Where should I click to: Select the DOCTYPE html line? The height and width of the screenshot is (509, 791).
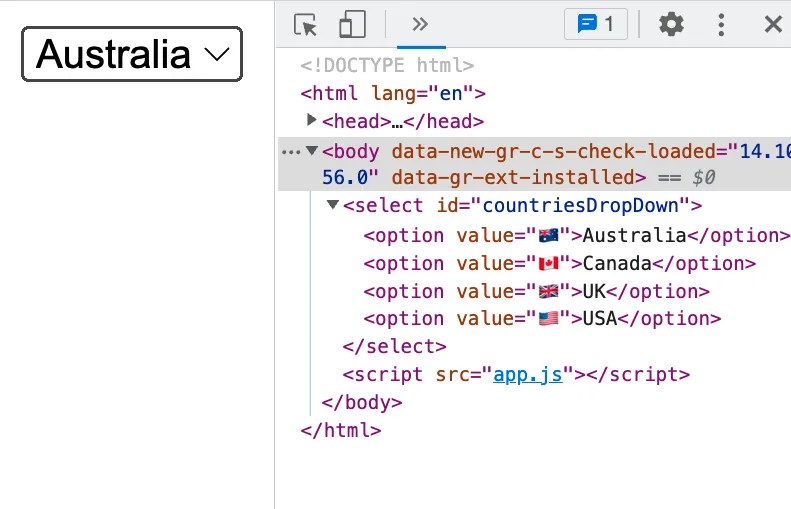pyautogui.click(x=387, y=66)
